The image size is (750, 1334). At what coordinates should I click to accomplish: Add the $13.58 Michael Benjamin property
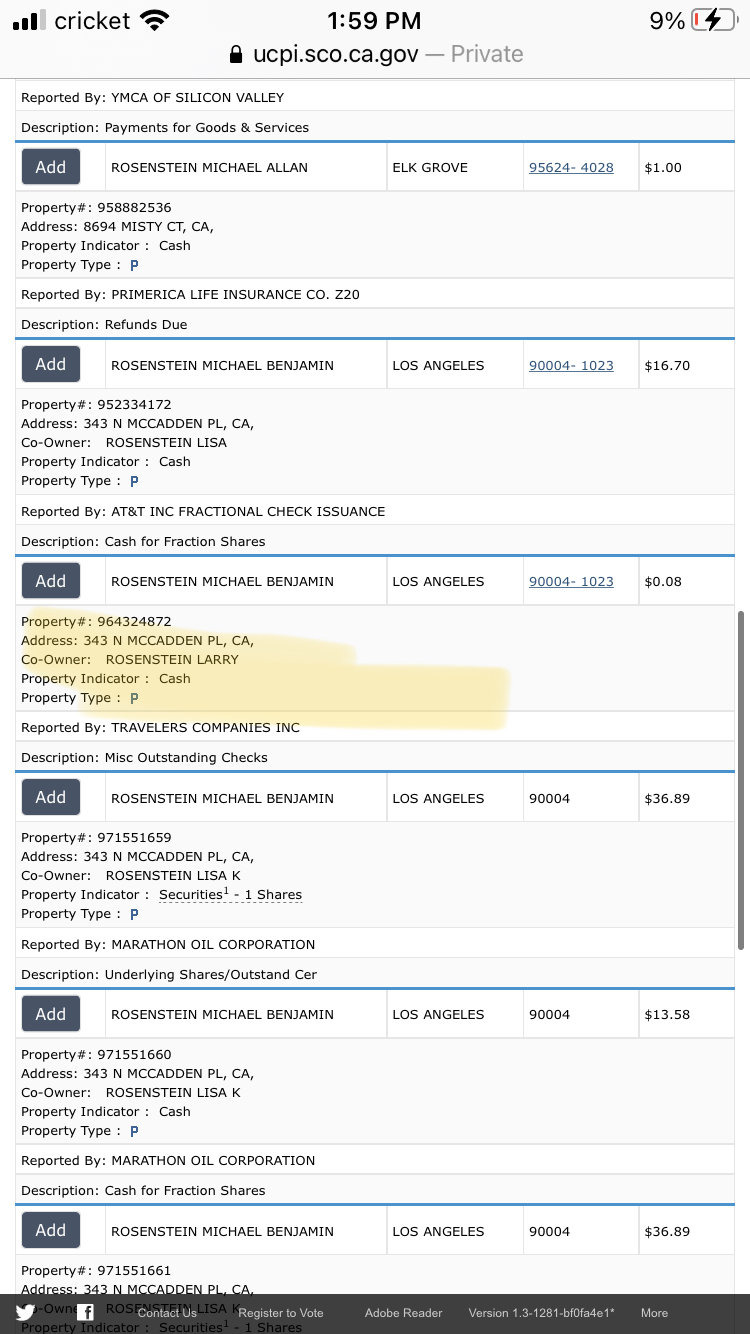(51, 1014)
